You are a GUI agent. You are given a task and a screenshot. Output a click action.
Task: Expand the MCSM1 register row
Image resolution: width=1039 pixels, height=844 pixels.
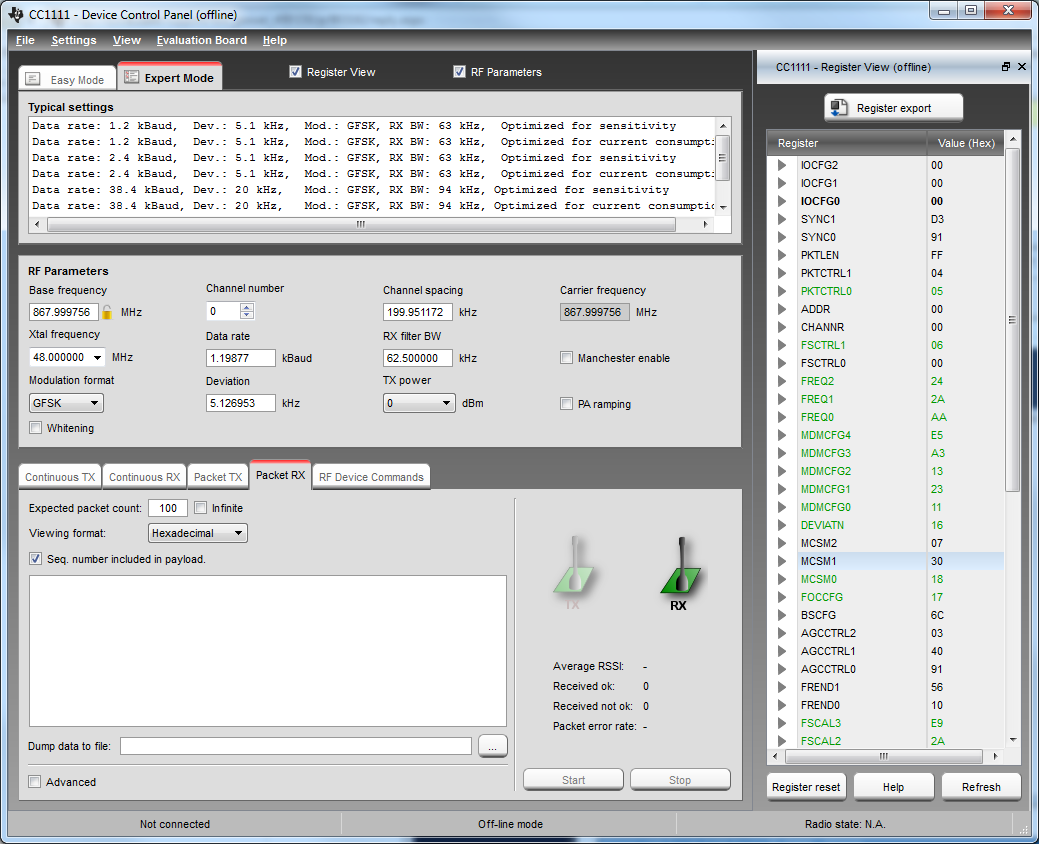782,561
